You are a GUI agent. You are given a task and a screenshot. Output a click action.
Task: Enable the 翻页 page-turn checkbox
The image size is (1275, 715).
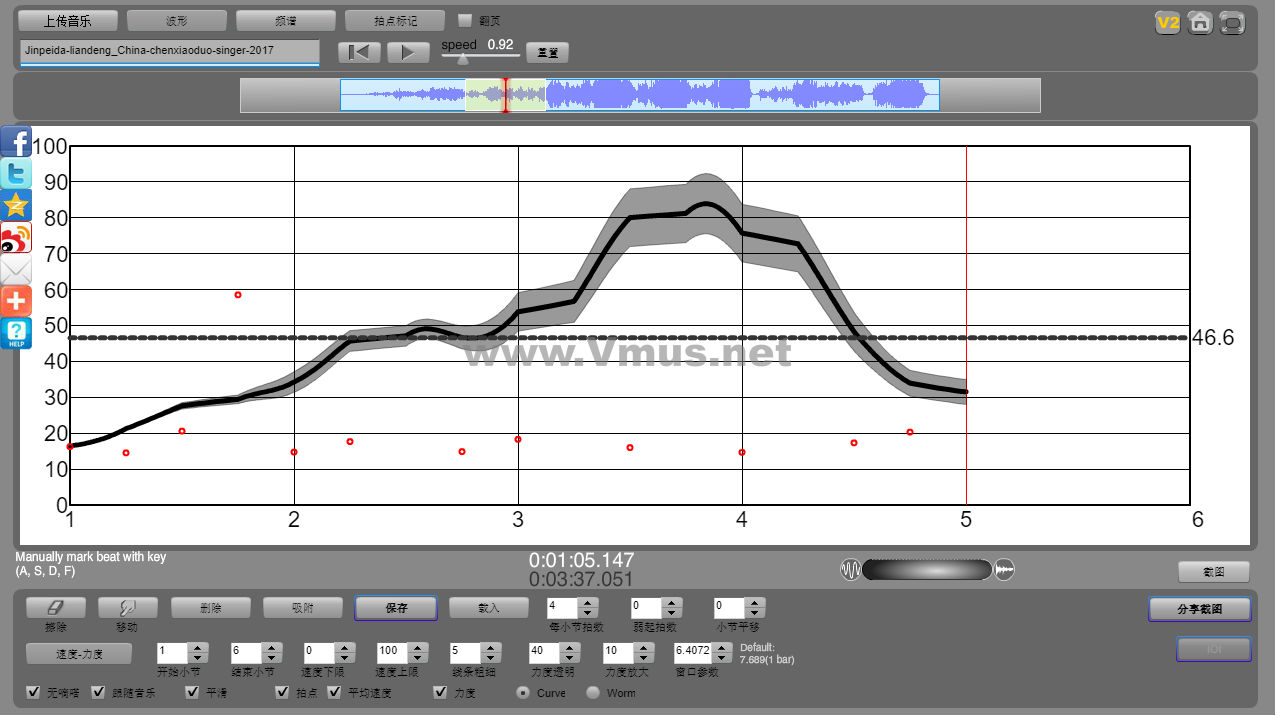tap(464, 20)
